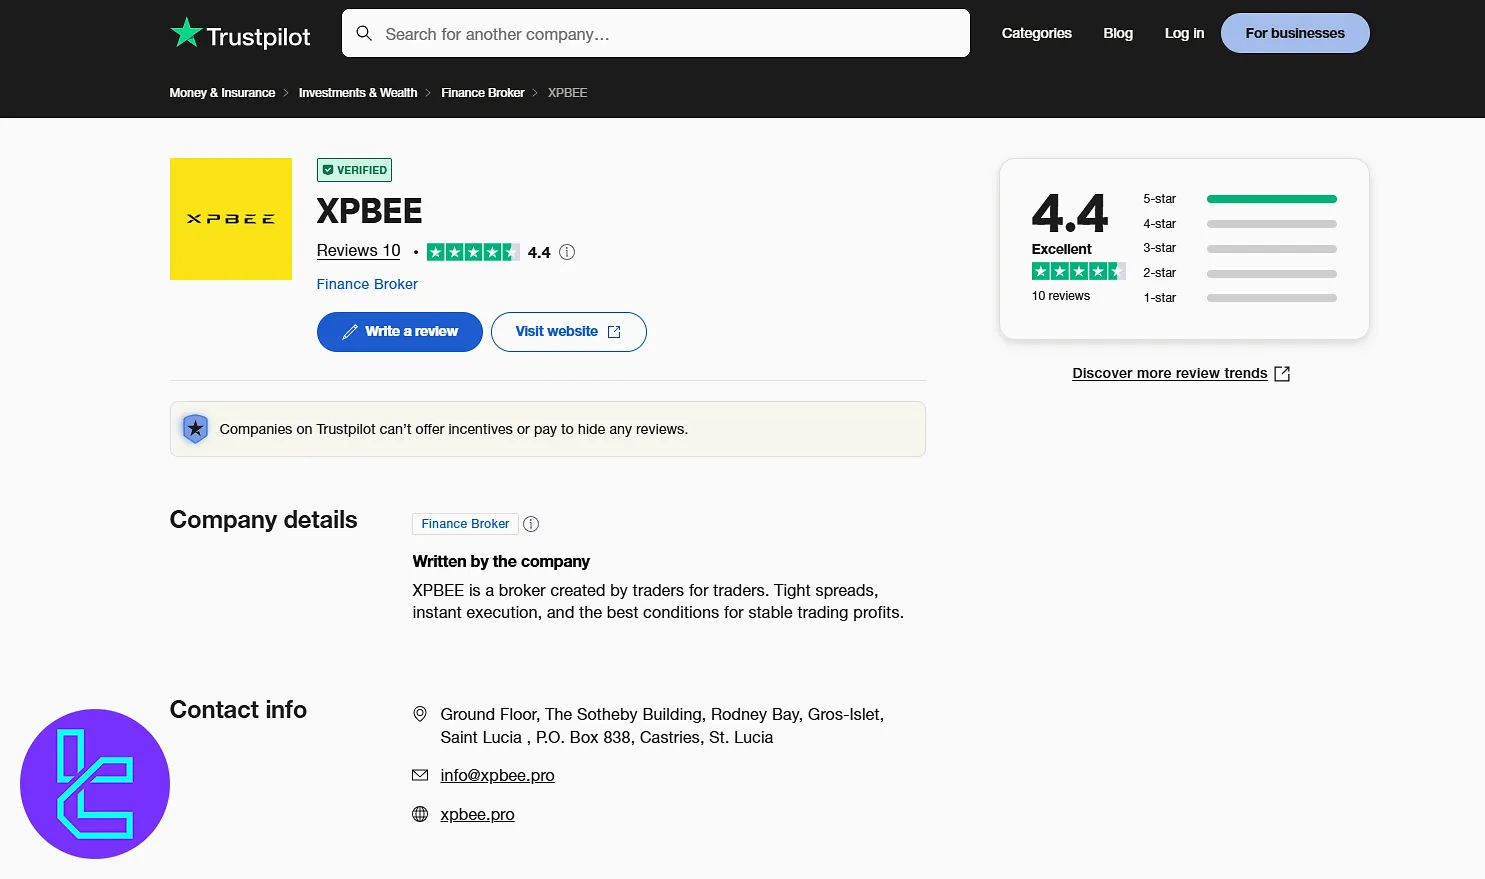Go to Money & Insurance breadcrumb
The width and height of the screenshot is (1485, 879).
pyautogui.click(x=222, y=93)
